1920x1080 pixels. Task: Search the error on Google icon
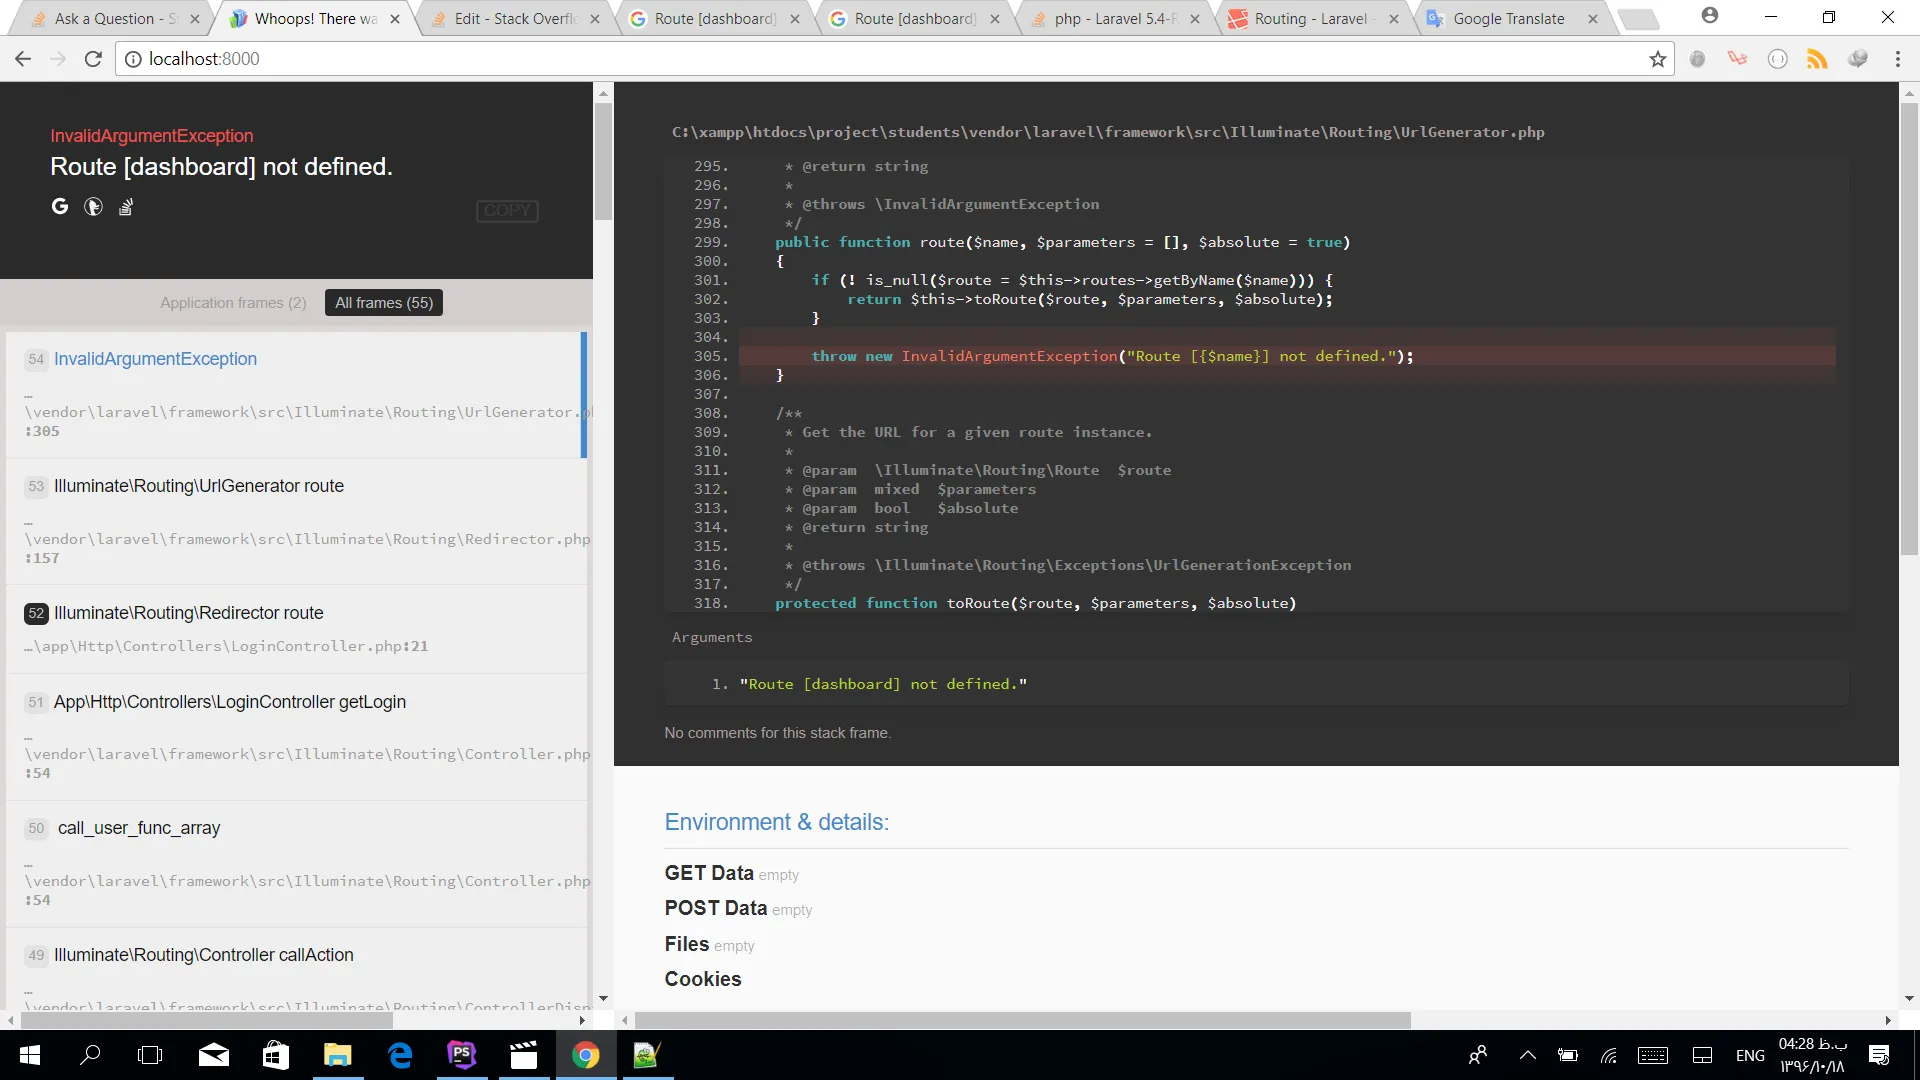60,206
